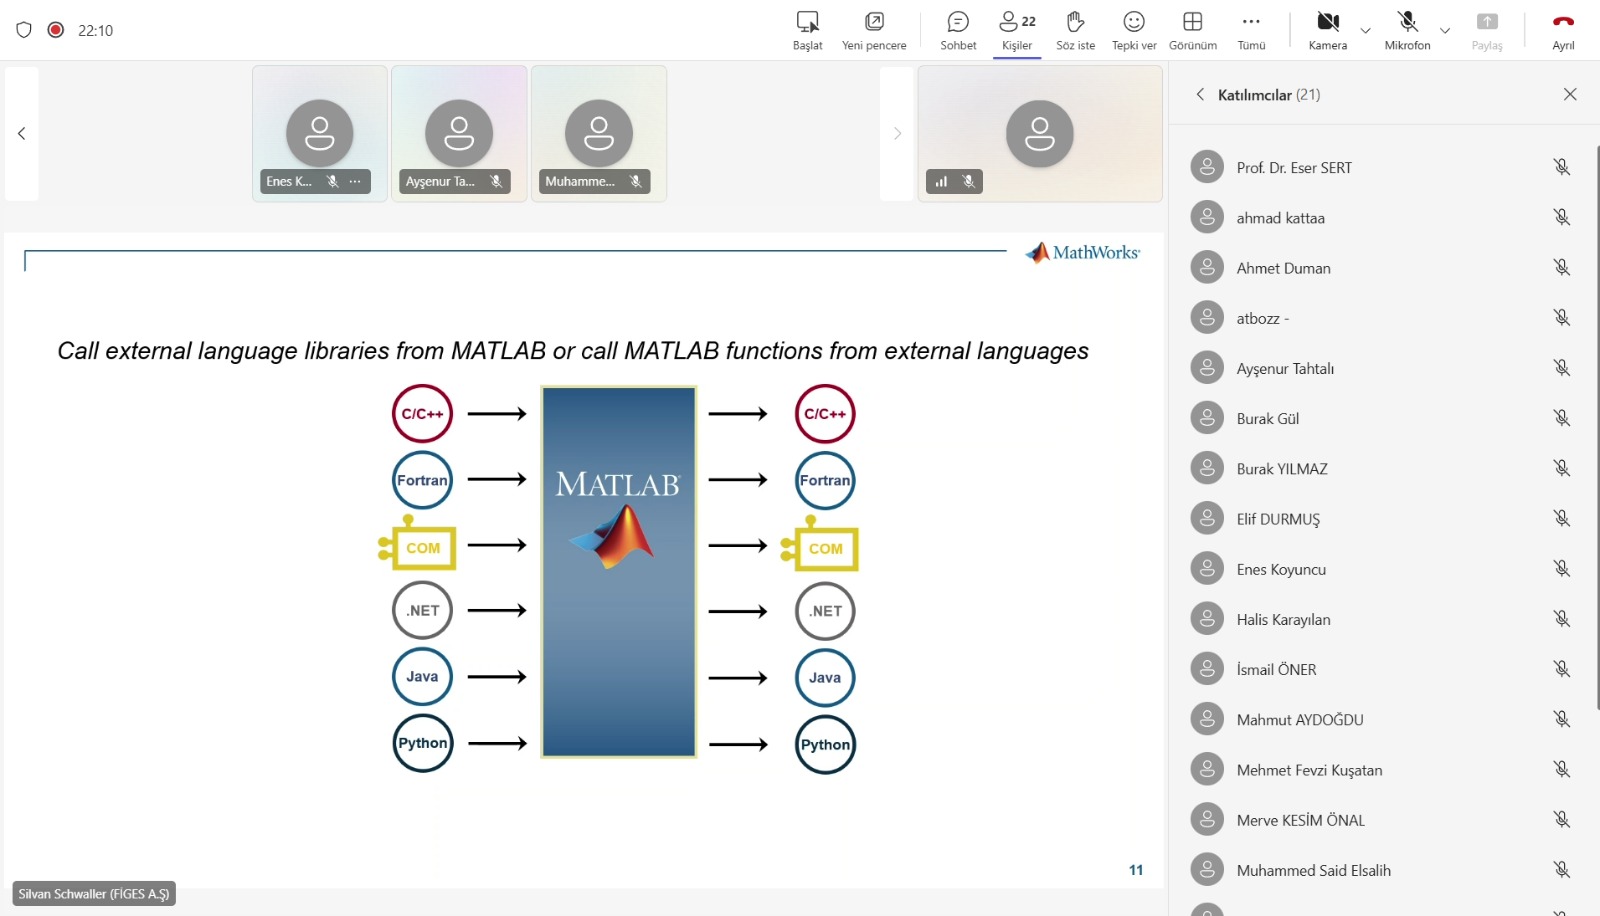Open Enes K... video tile more options
The image size is (1600, 916).
click(x=355, y=181)
